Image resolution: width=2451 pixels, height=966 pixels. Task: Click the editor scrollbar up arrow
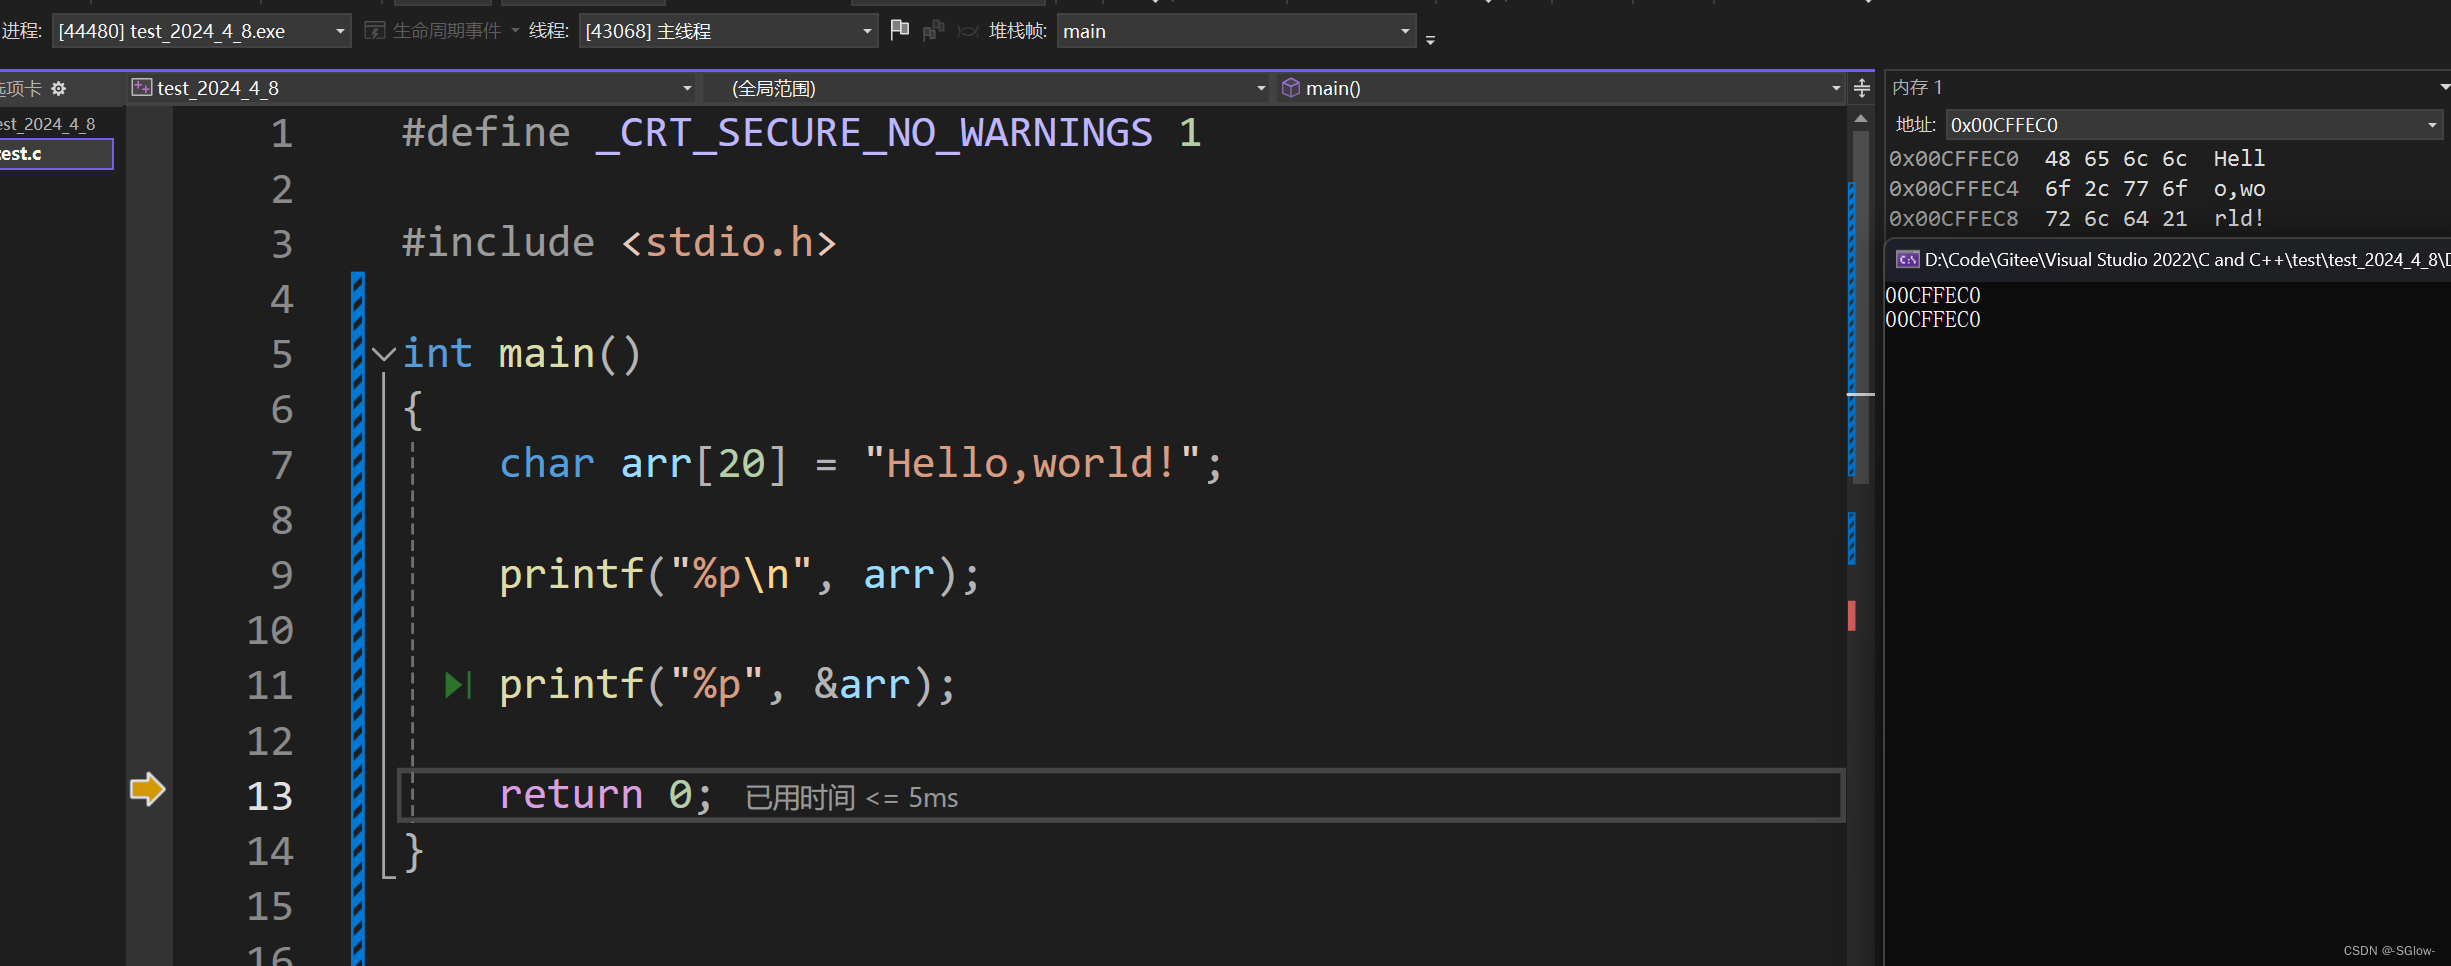tap(1860, 119)
